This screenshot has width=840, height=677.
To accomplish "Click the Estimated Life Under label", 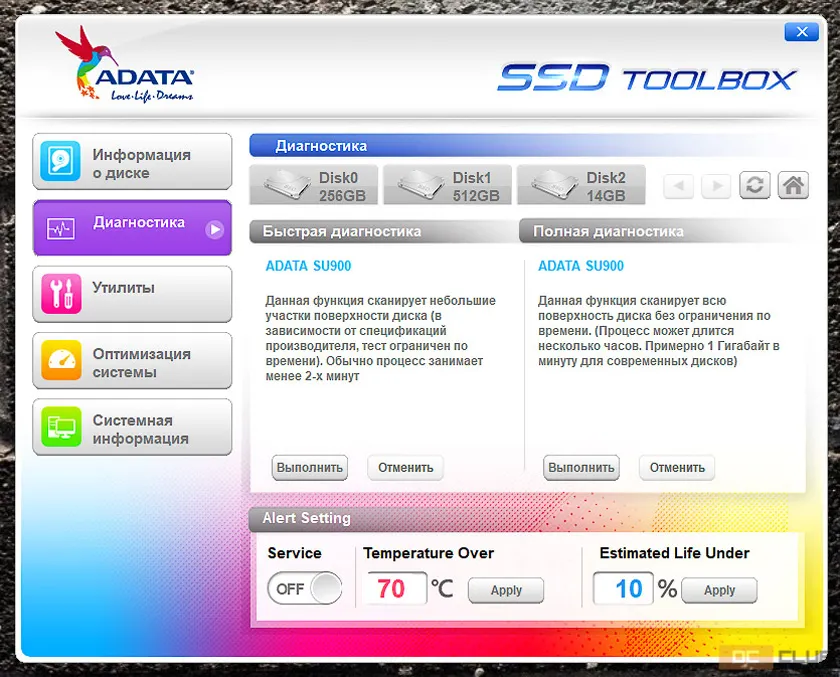I will (674, 553).
